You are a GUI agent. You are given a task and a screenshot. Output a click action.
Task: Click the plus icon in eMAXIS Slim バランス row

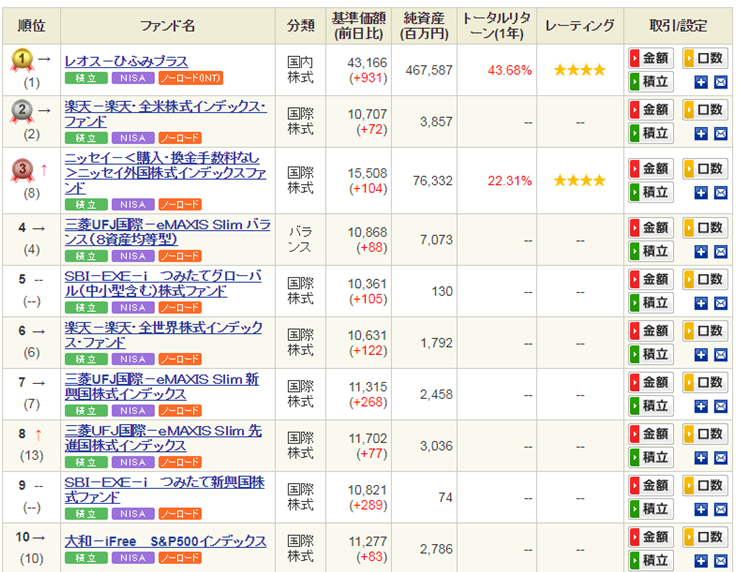point(701,251)
